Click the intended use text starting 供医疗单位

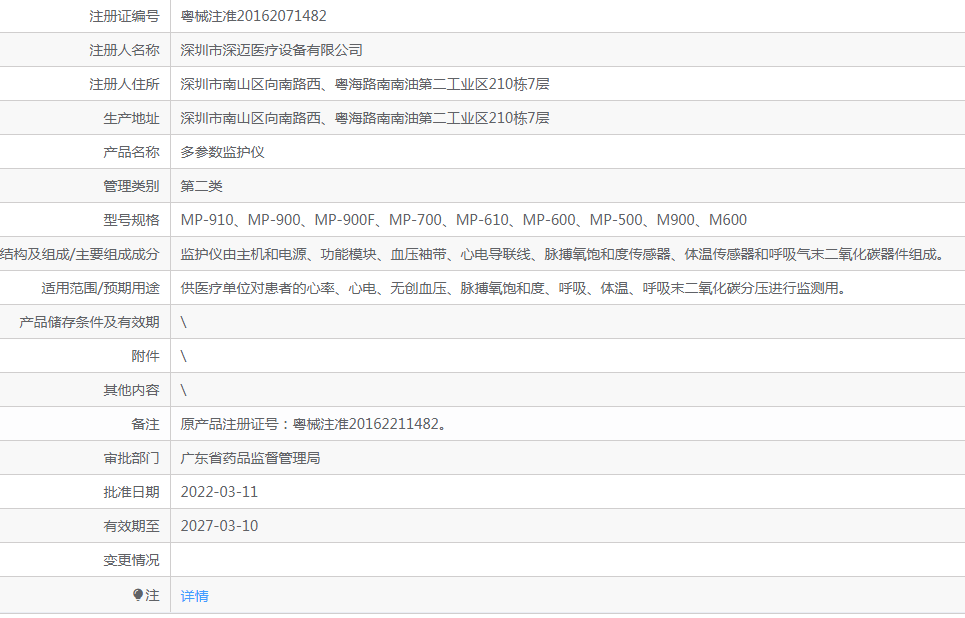point(515,288)
